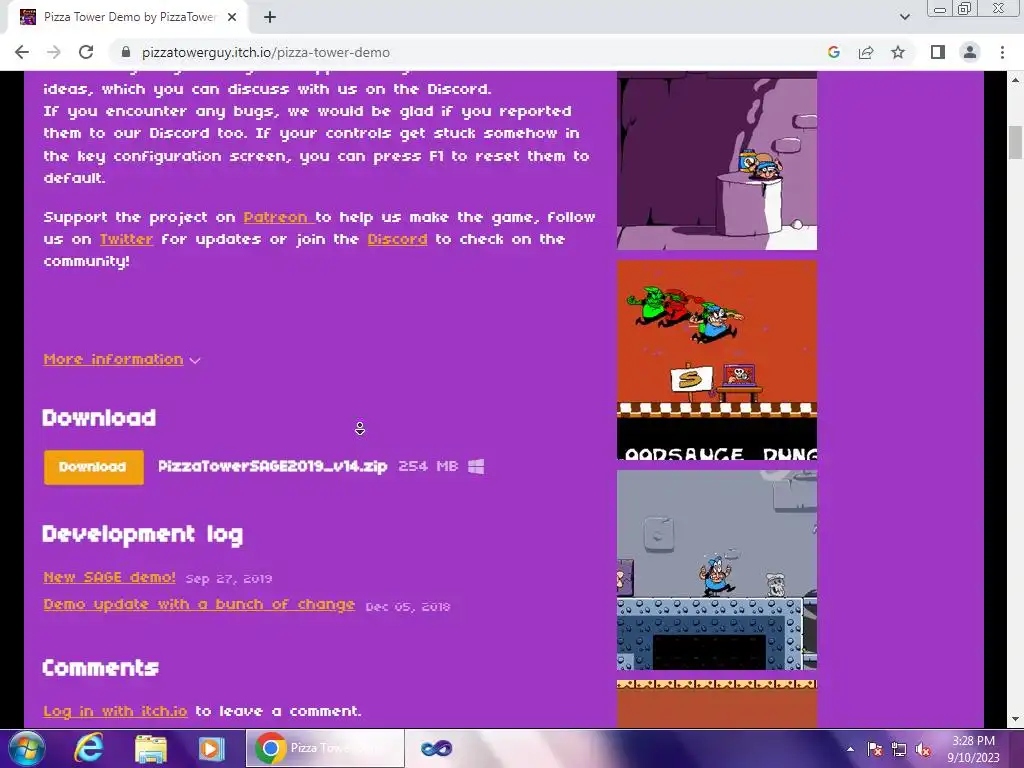Click the Chrome taskbar button
Viewport: 1024px width, 768px height.
(325, 748)
